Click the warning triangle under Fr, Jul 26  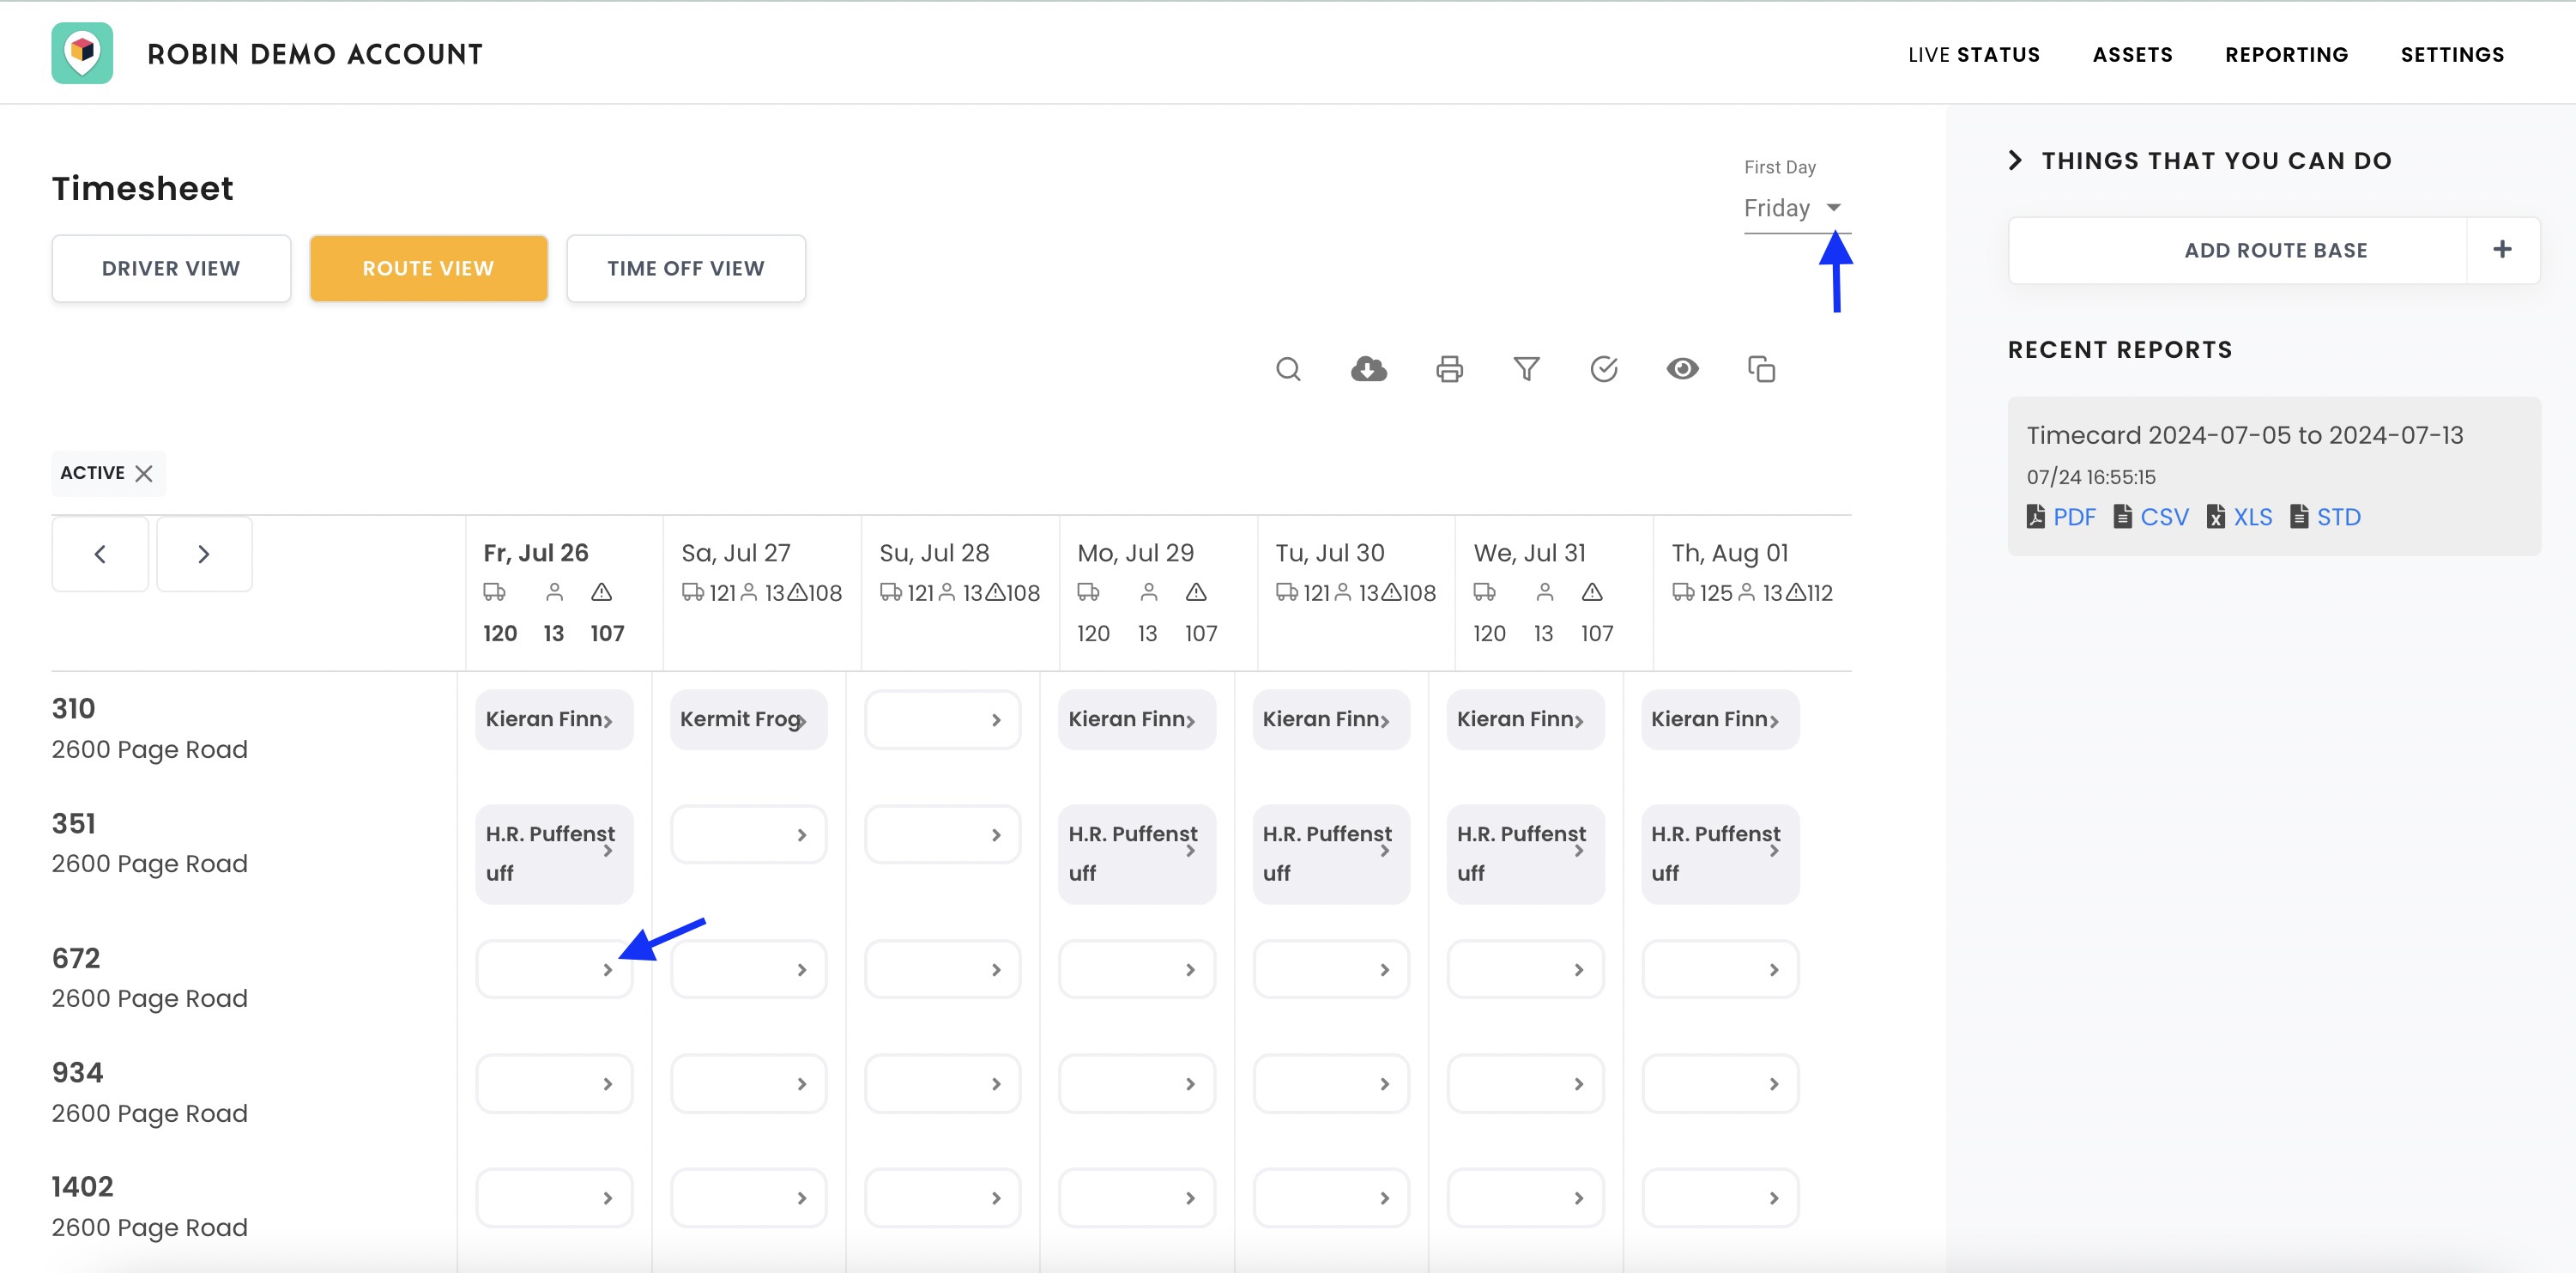601,592
